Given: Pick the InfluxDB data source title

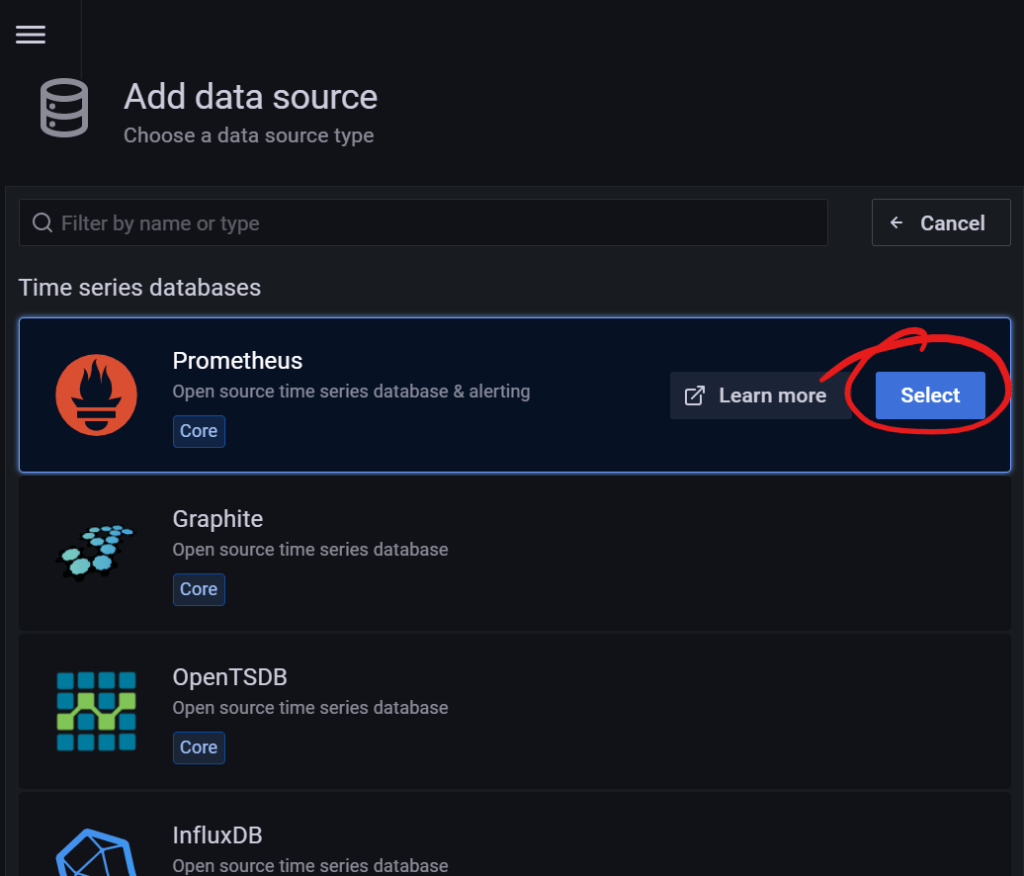Looking at the screenshot, I should point(217,835).
